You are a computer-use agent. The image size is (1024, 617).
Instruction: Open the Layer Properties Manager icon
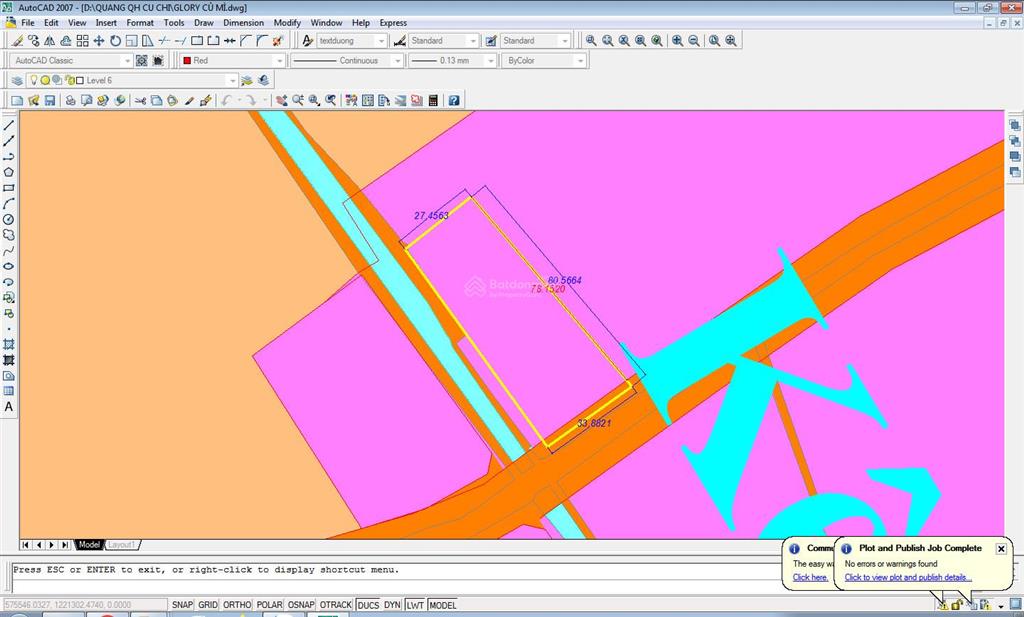pyautogui.click(x=17, y=80)
